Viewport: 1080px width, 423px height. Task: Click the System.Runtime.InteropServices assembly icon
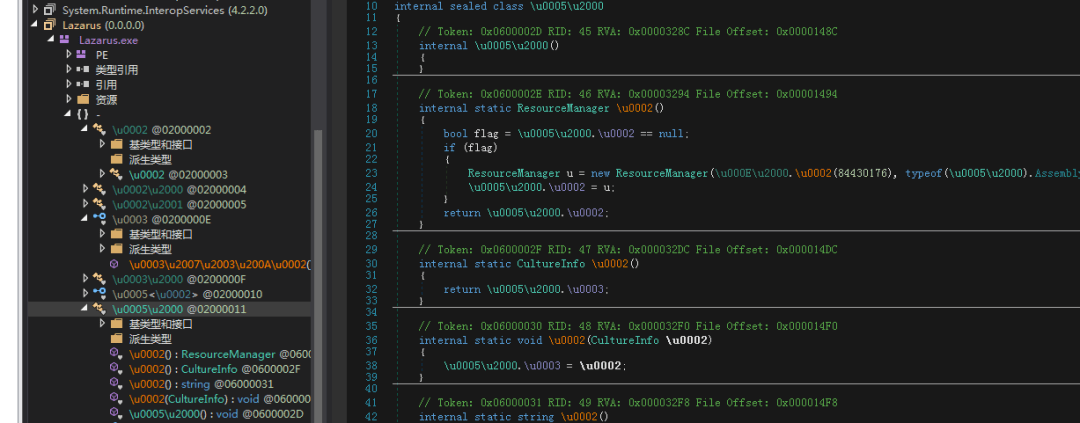pos(49,10)
